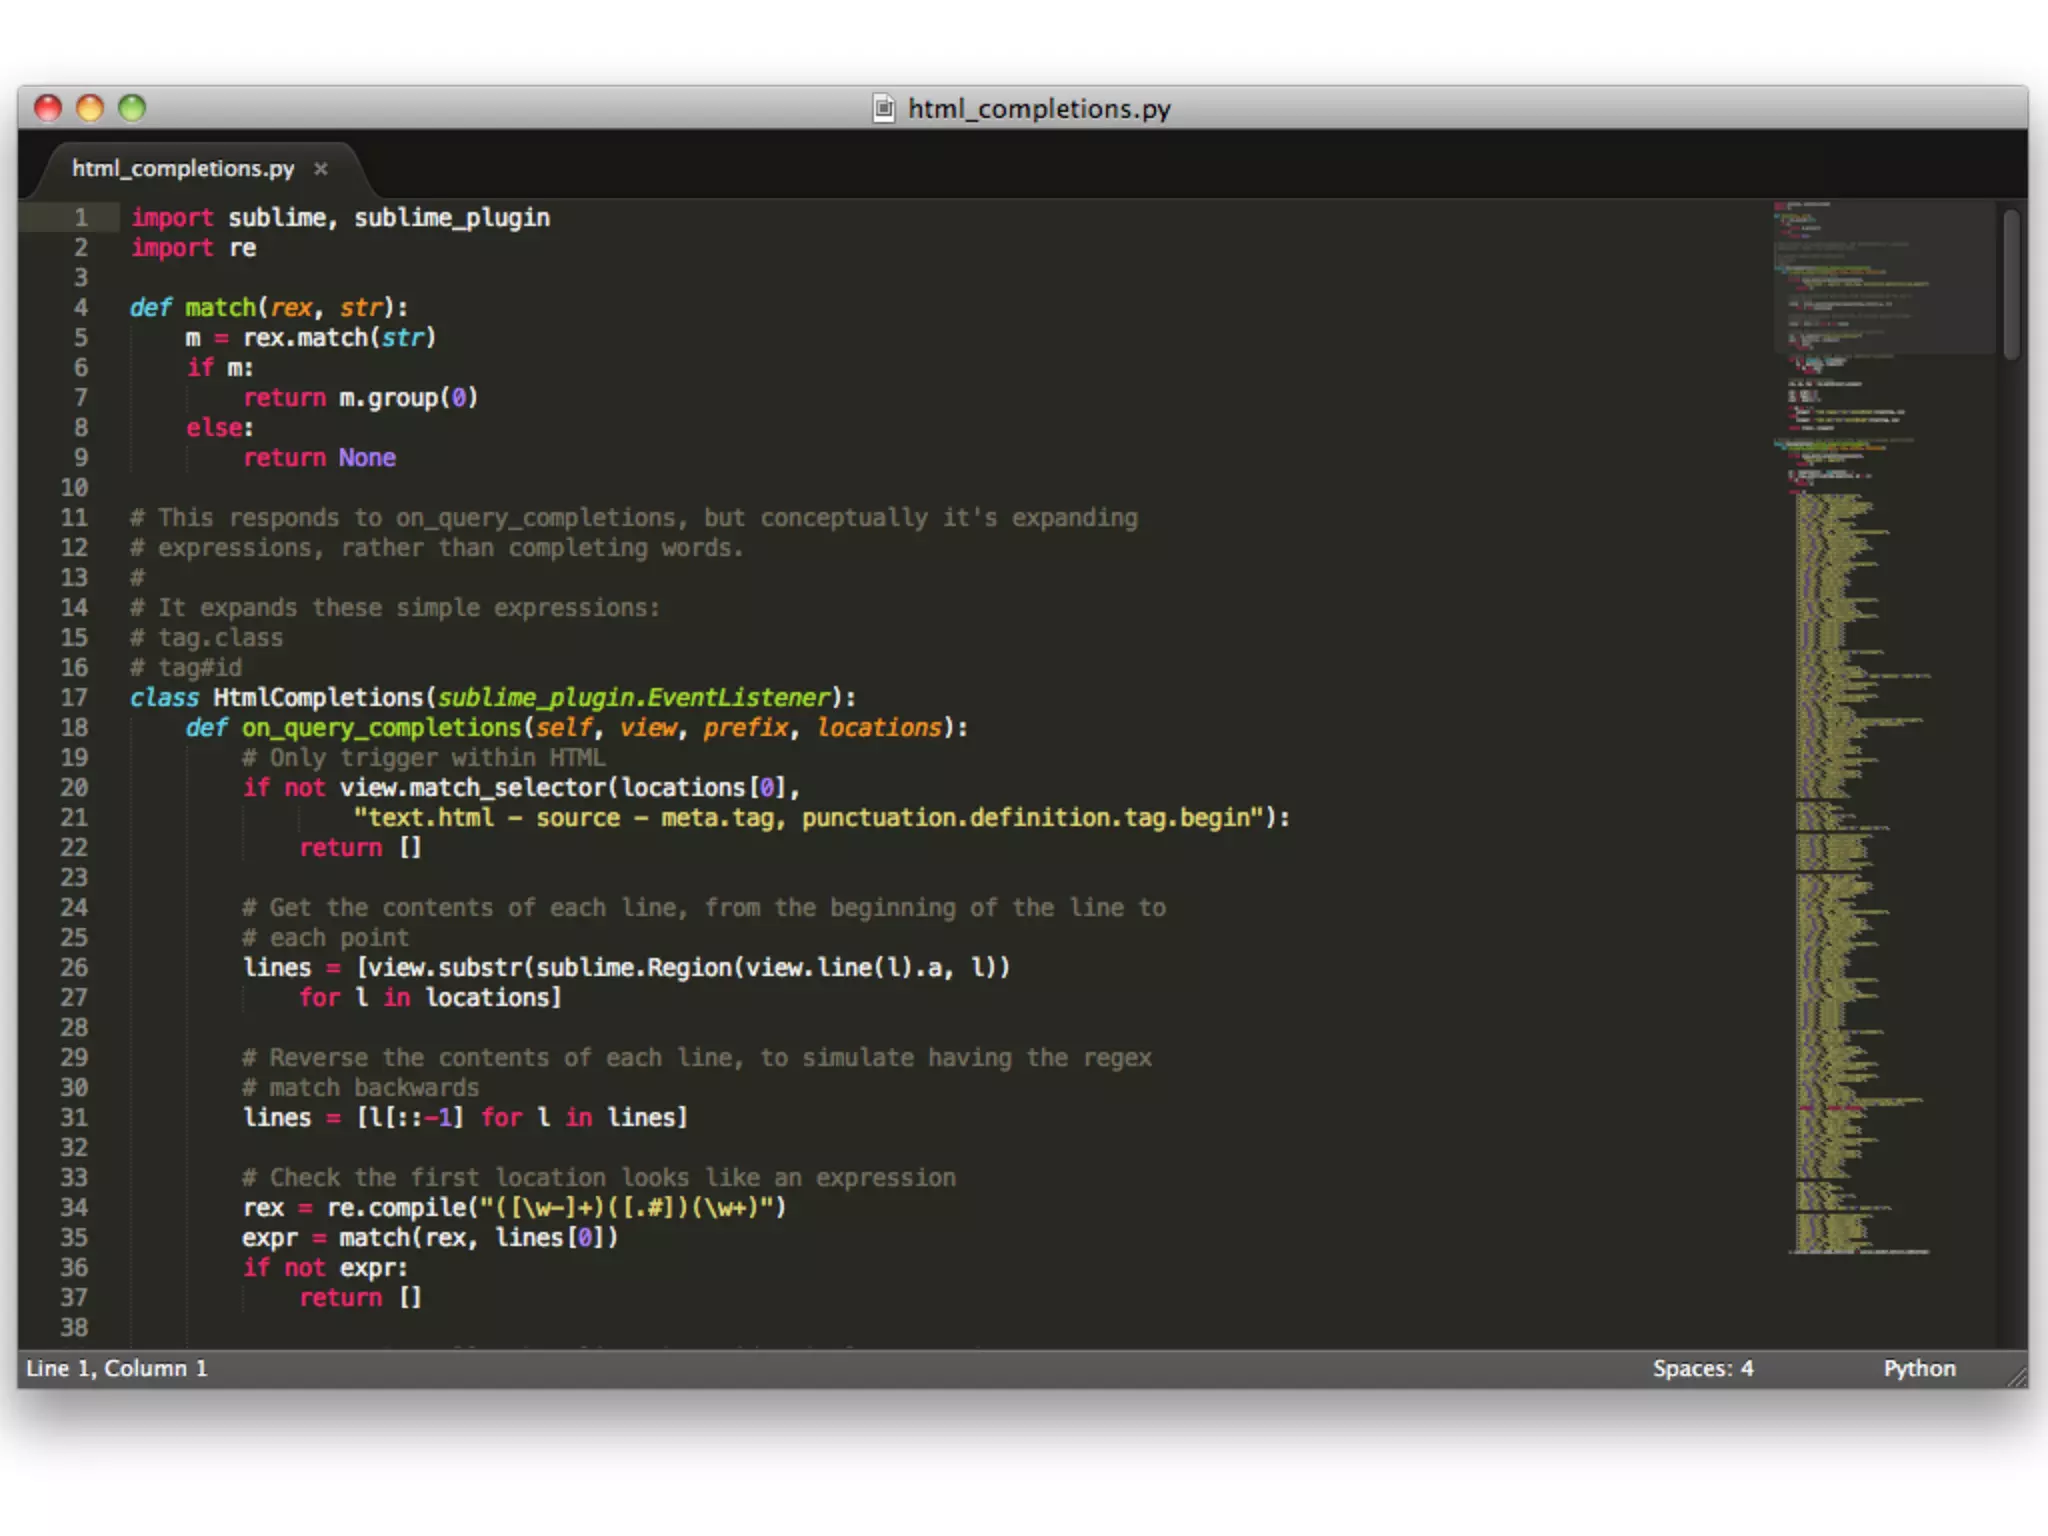This screenshot has width=2048, height=1536.
Task: Click the window resize grip corner
Action: [x=2016, y=1377]
